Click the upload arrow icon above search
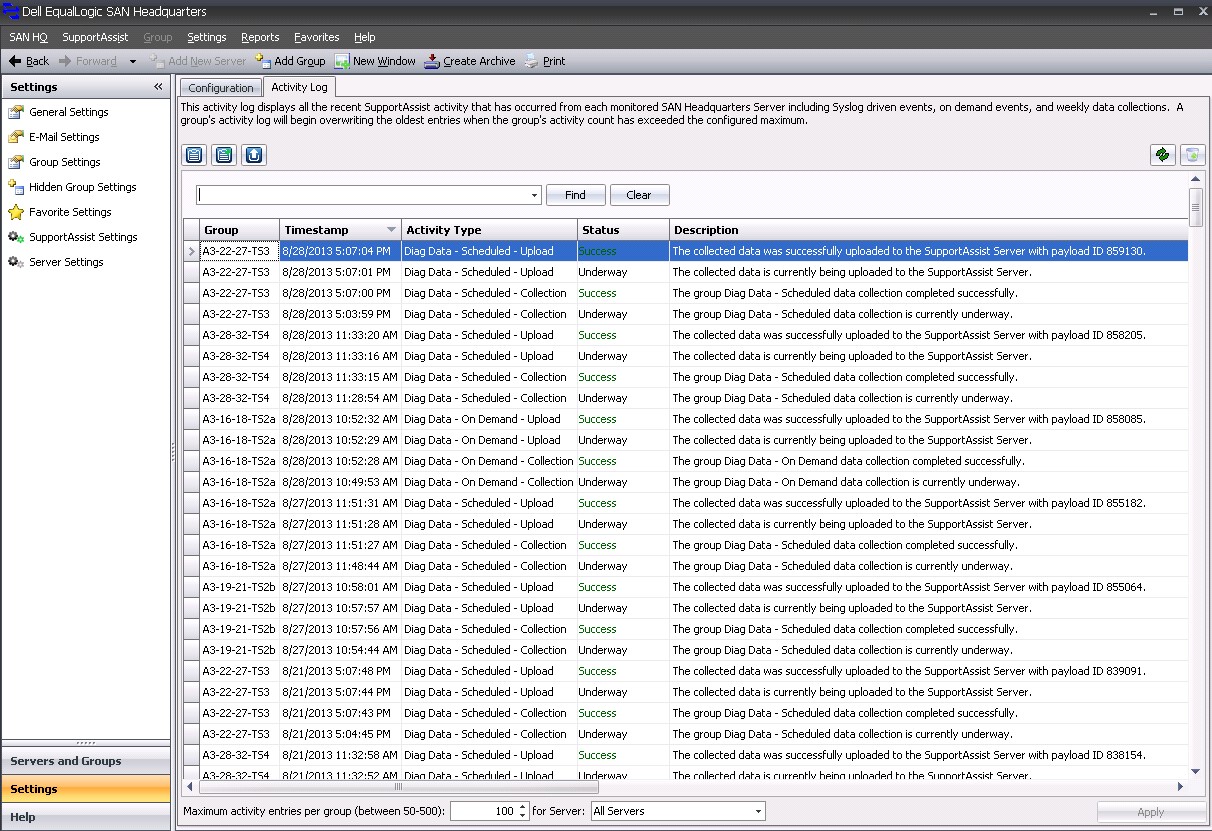 pyautogui.click(x=254, y=155)
